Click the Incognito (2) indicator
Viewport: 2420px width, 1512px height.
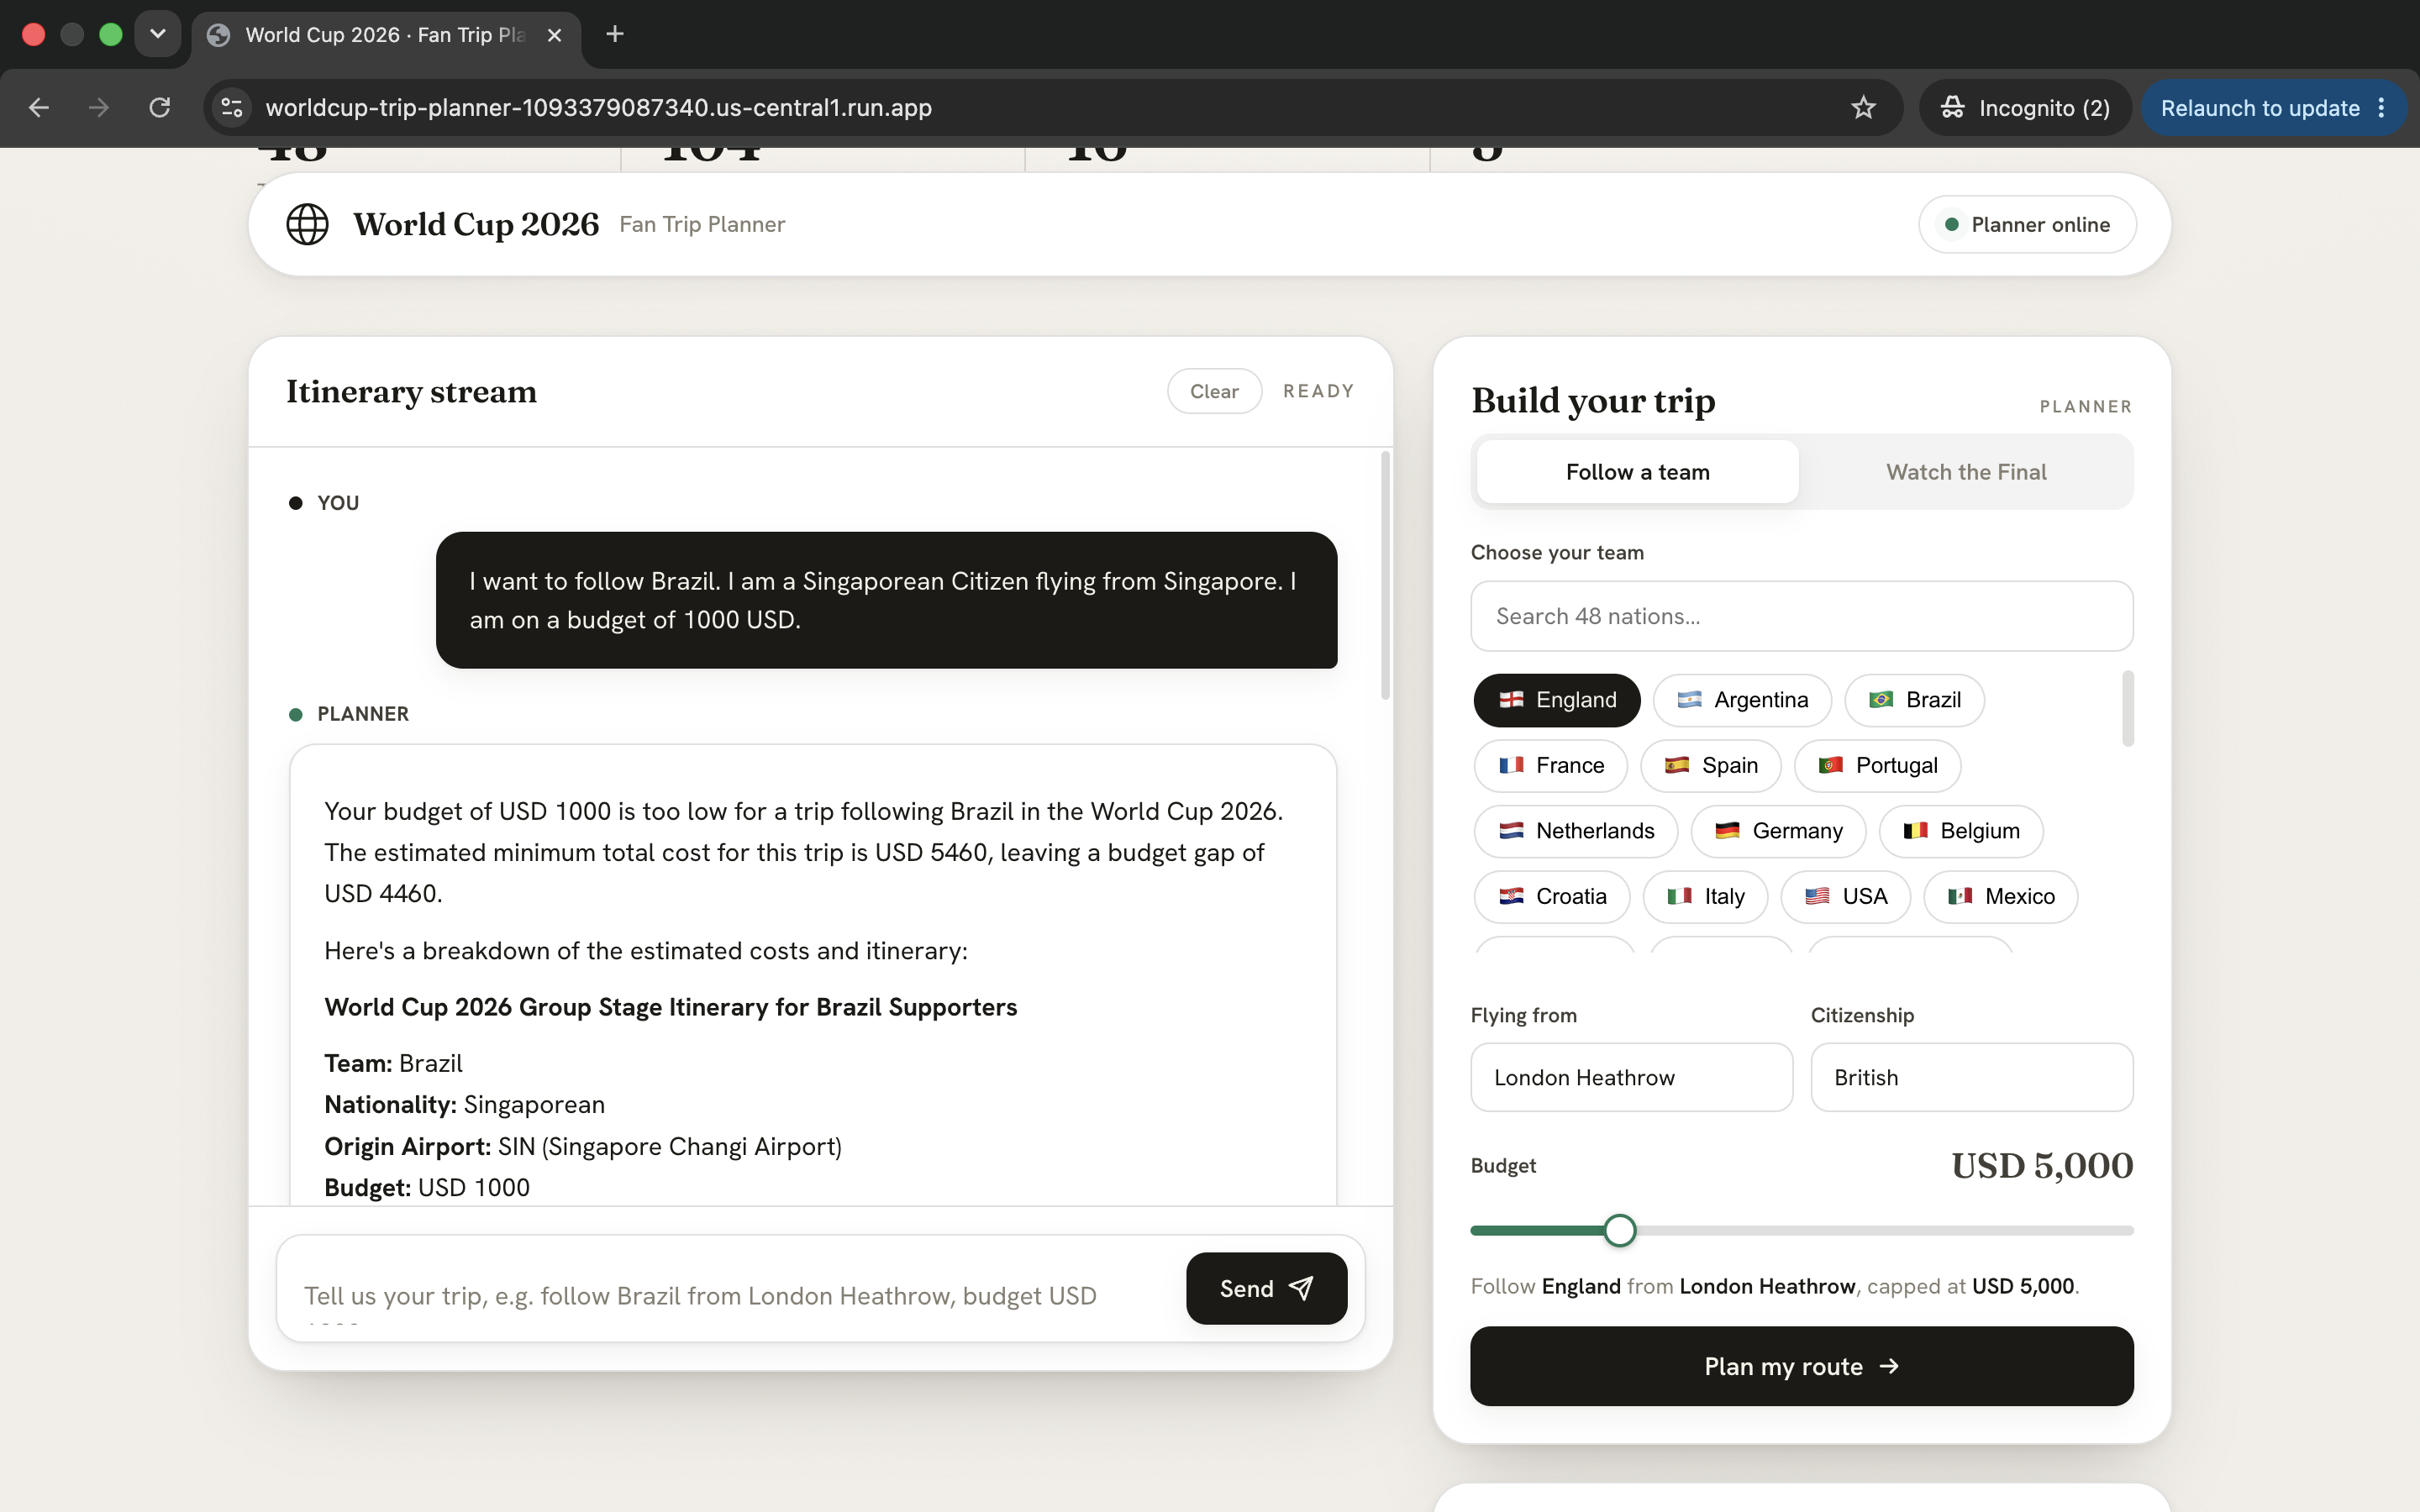coord(2025,108)
